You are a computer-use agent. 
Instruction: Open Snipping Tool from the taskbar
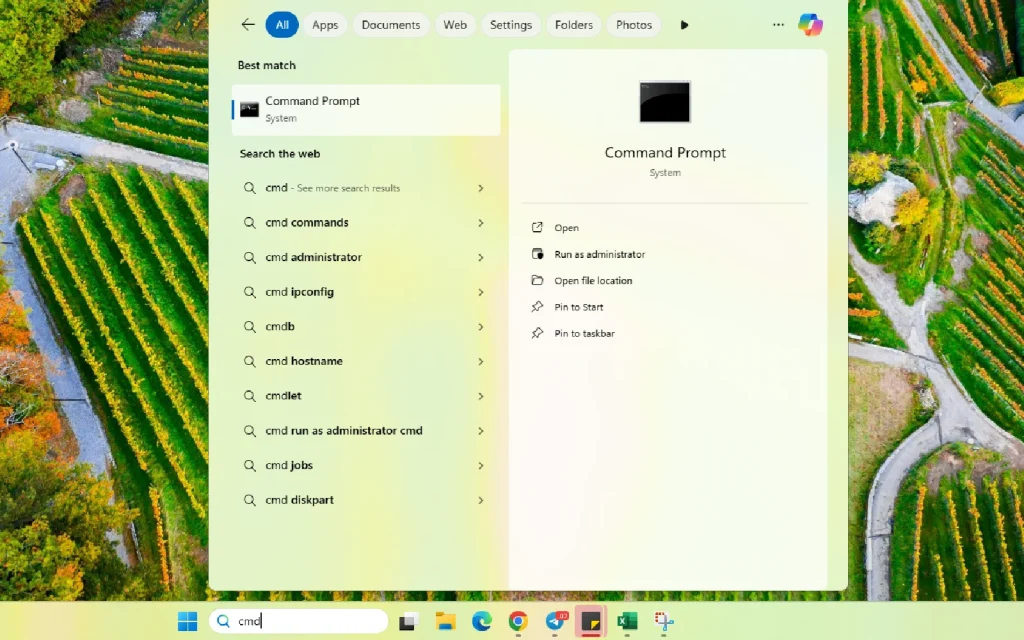664,621
